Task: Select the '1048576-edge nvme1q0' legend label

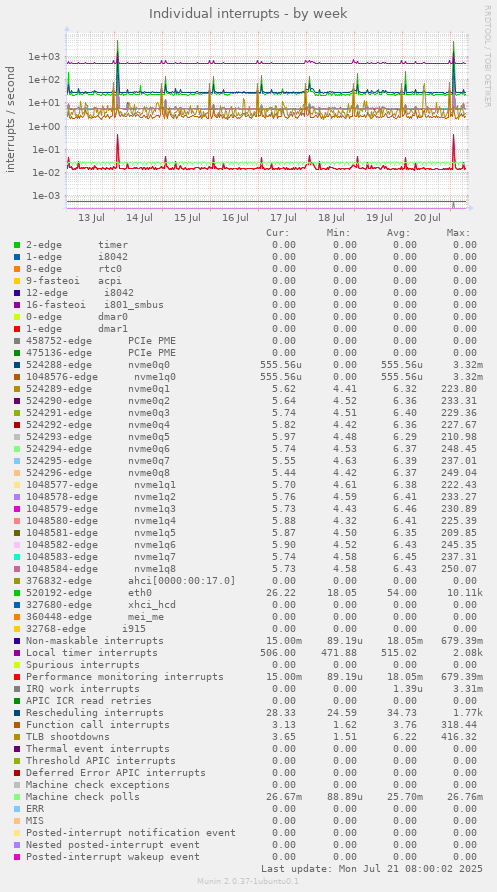Action: (x=101, y=376)
